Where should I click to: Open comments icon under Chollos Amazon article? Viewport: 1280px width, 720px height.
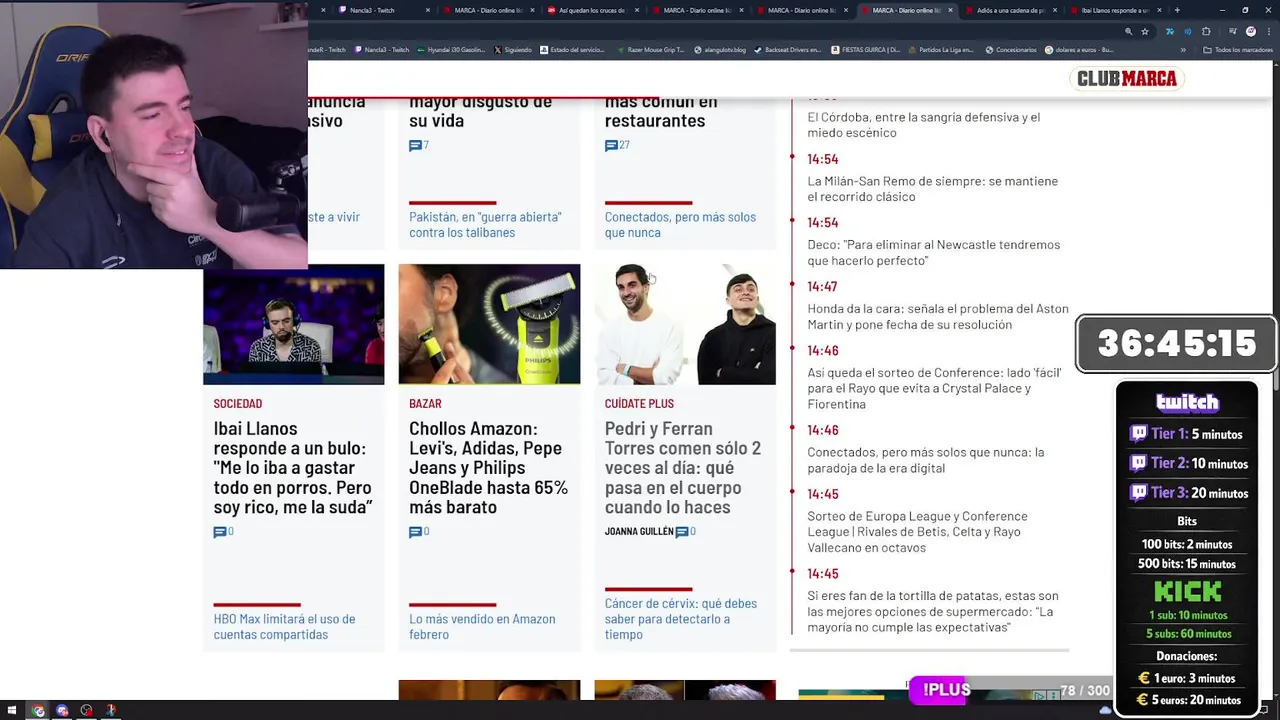(416, 532)
